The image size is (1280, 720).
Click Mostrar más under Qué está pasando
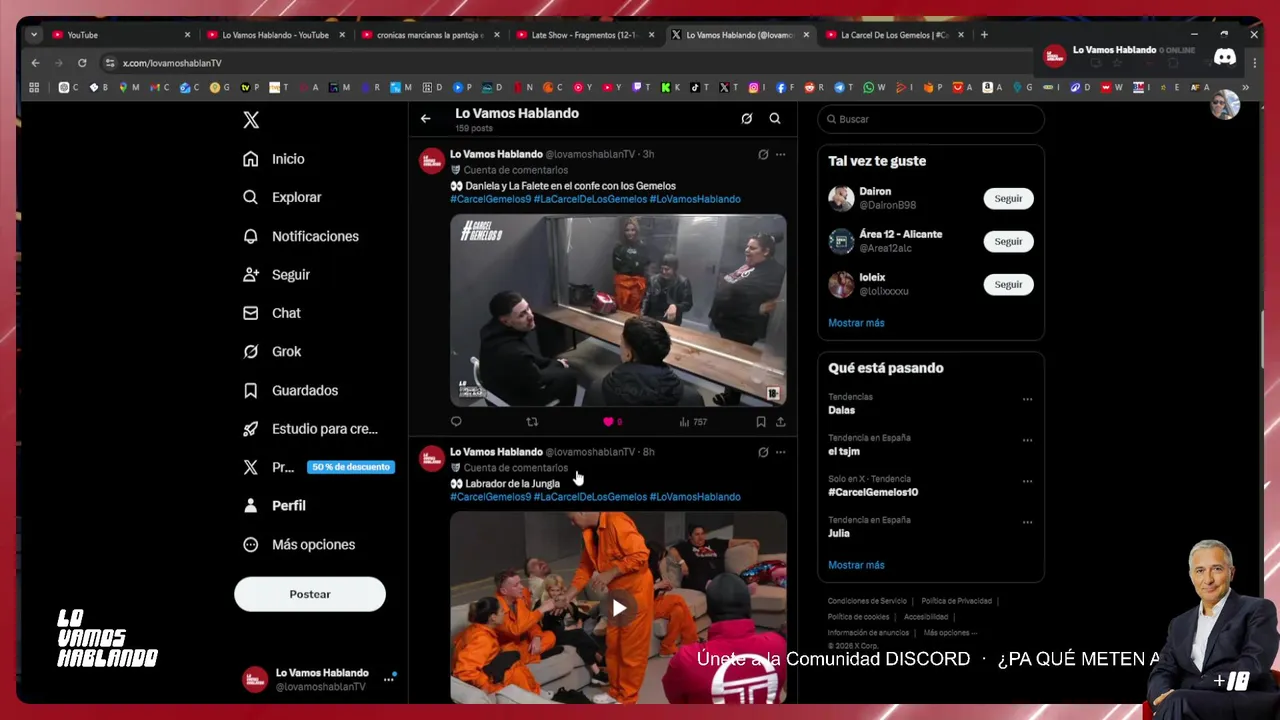tap(856, 565)
